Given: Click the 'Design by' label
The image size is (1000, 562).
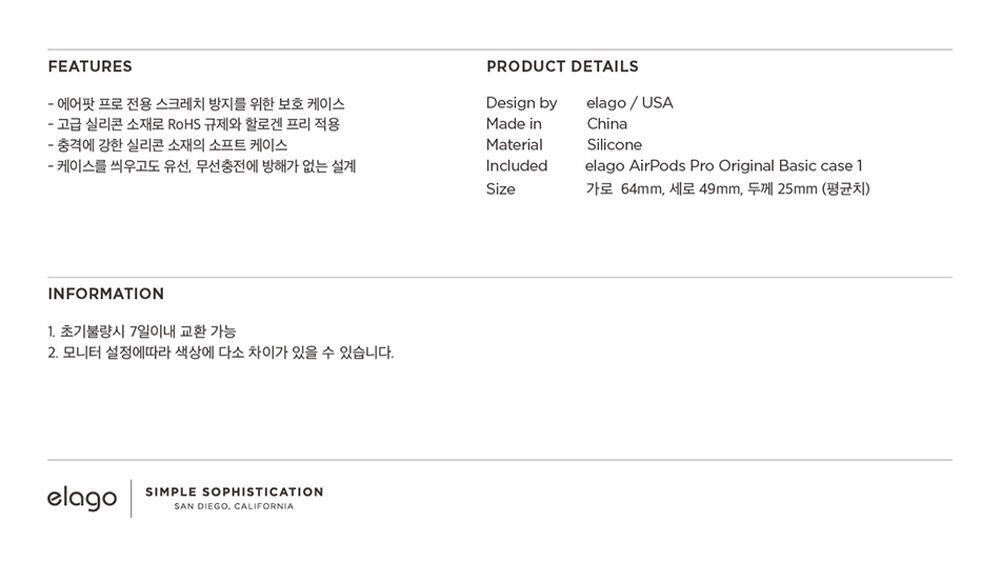Looking at the screenshot, I should [522, 103].
